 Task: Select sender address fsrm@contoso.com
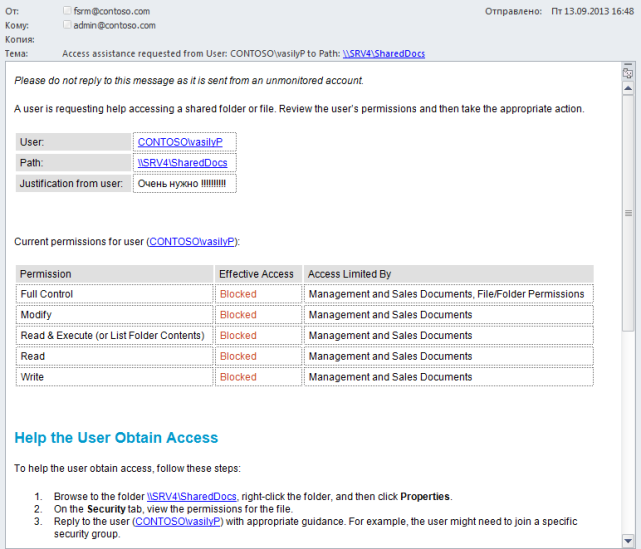pyautogui.click(x=112, y=11)
